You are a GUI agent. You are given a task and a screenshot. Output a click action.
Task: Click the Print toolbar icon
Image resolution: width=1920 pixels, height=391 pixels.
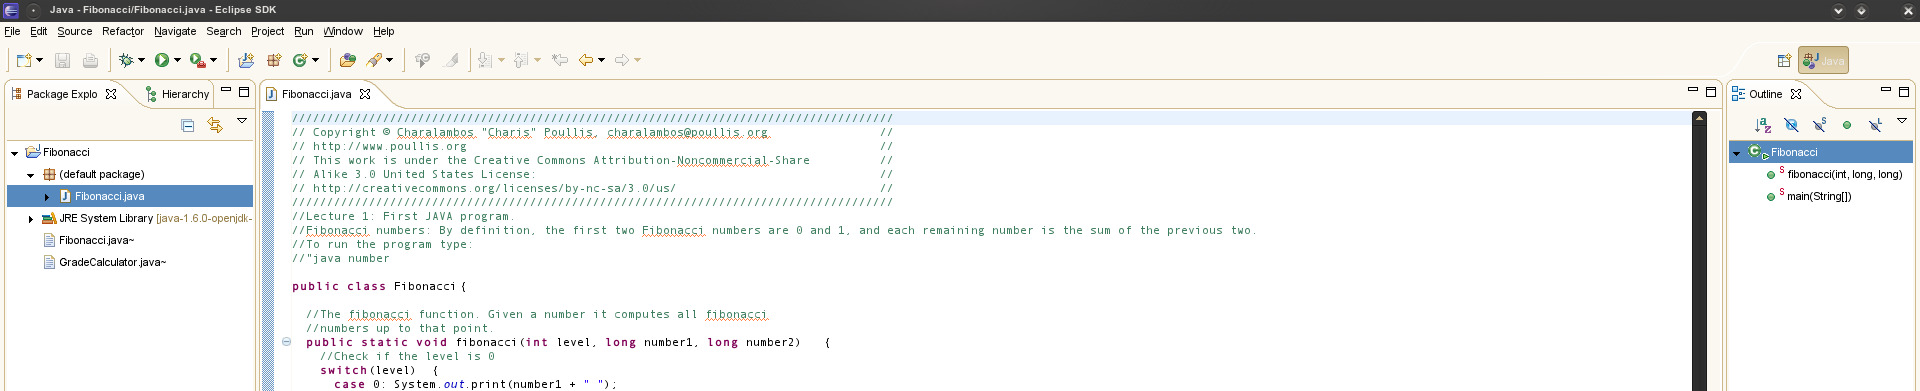click(x=90, y=60)
